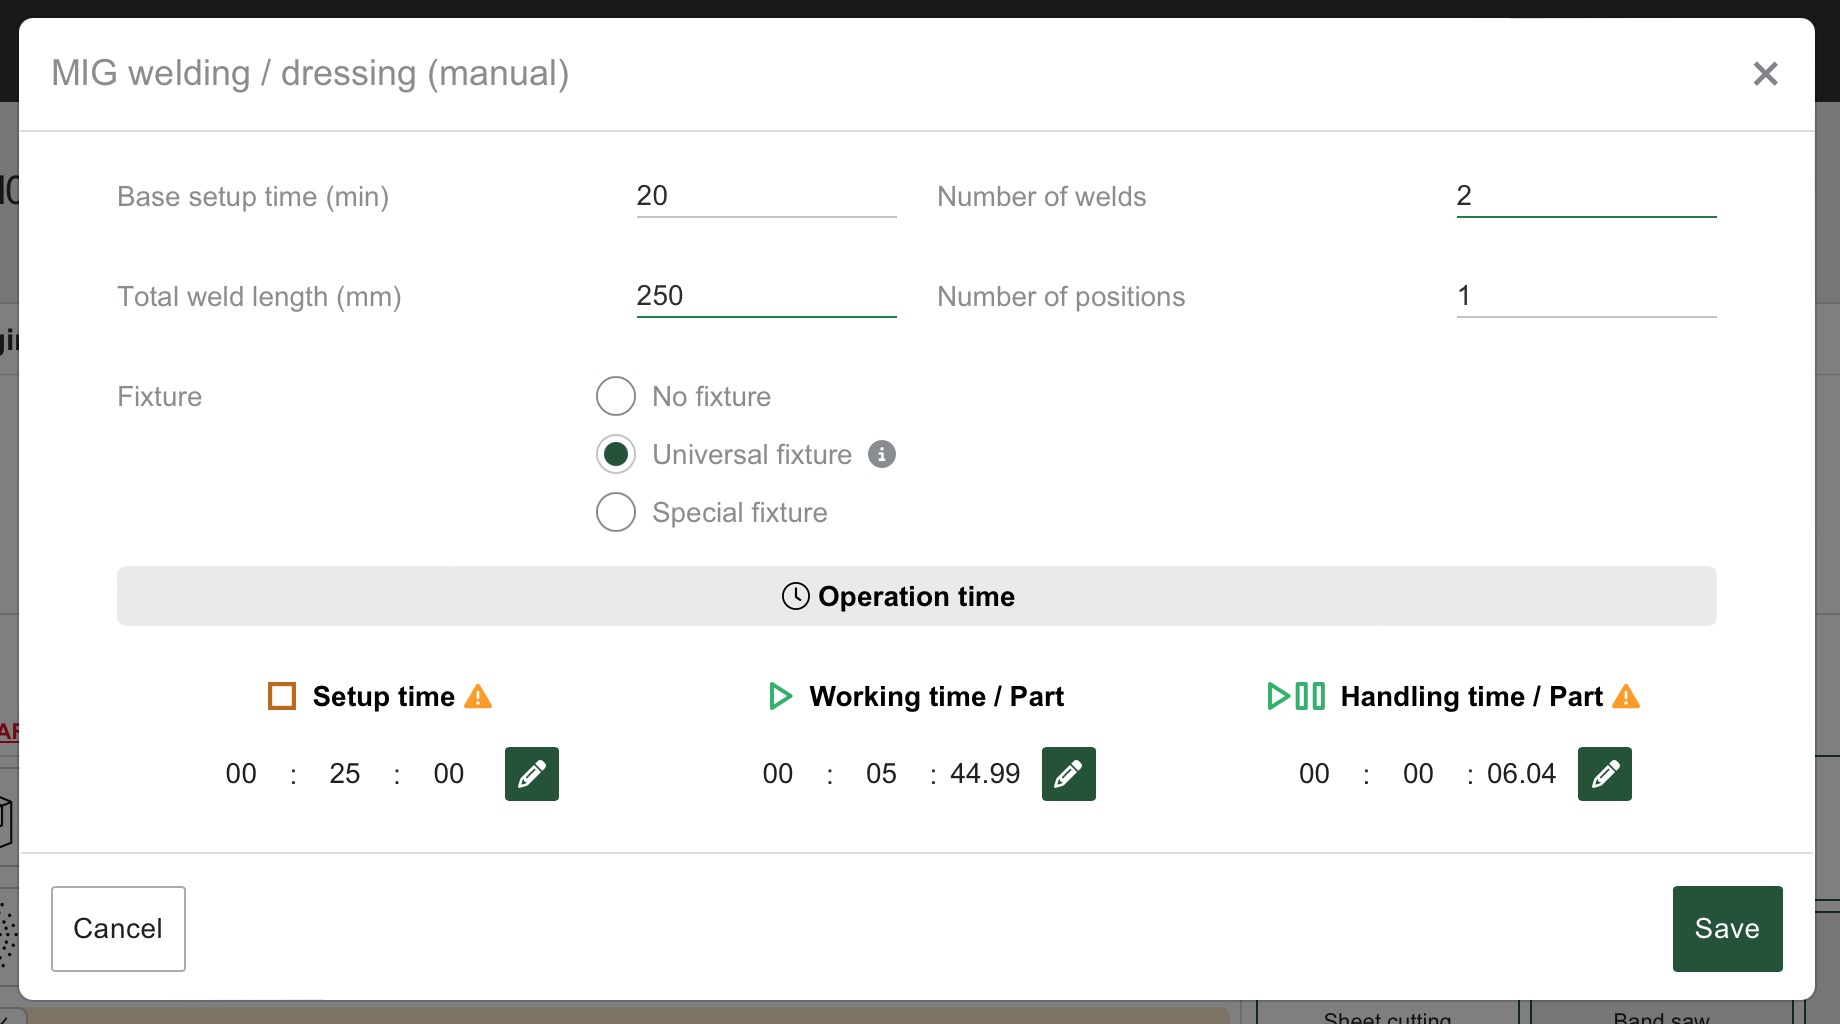Focus the Base setup time field
Image resolution: width=1840 pixels, height=1024 pixels.
click(766, 196)
